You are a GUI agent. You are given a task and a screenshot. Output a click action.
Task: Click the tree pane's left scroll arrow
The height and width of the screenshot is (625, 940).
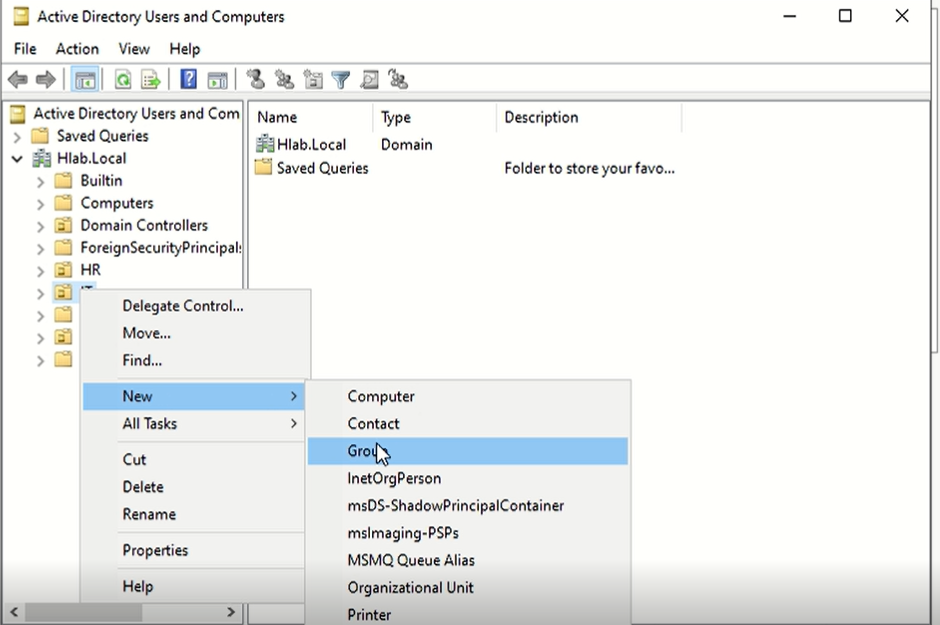[14, 612]
